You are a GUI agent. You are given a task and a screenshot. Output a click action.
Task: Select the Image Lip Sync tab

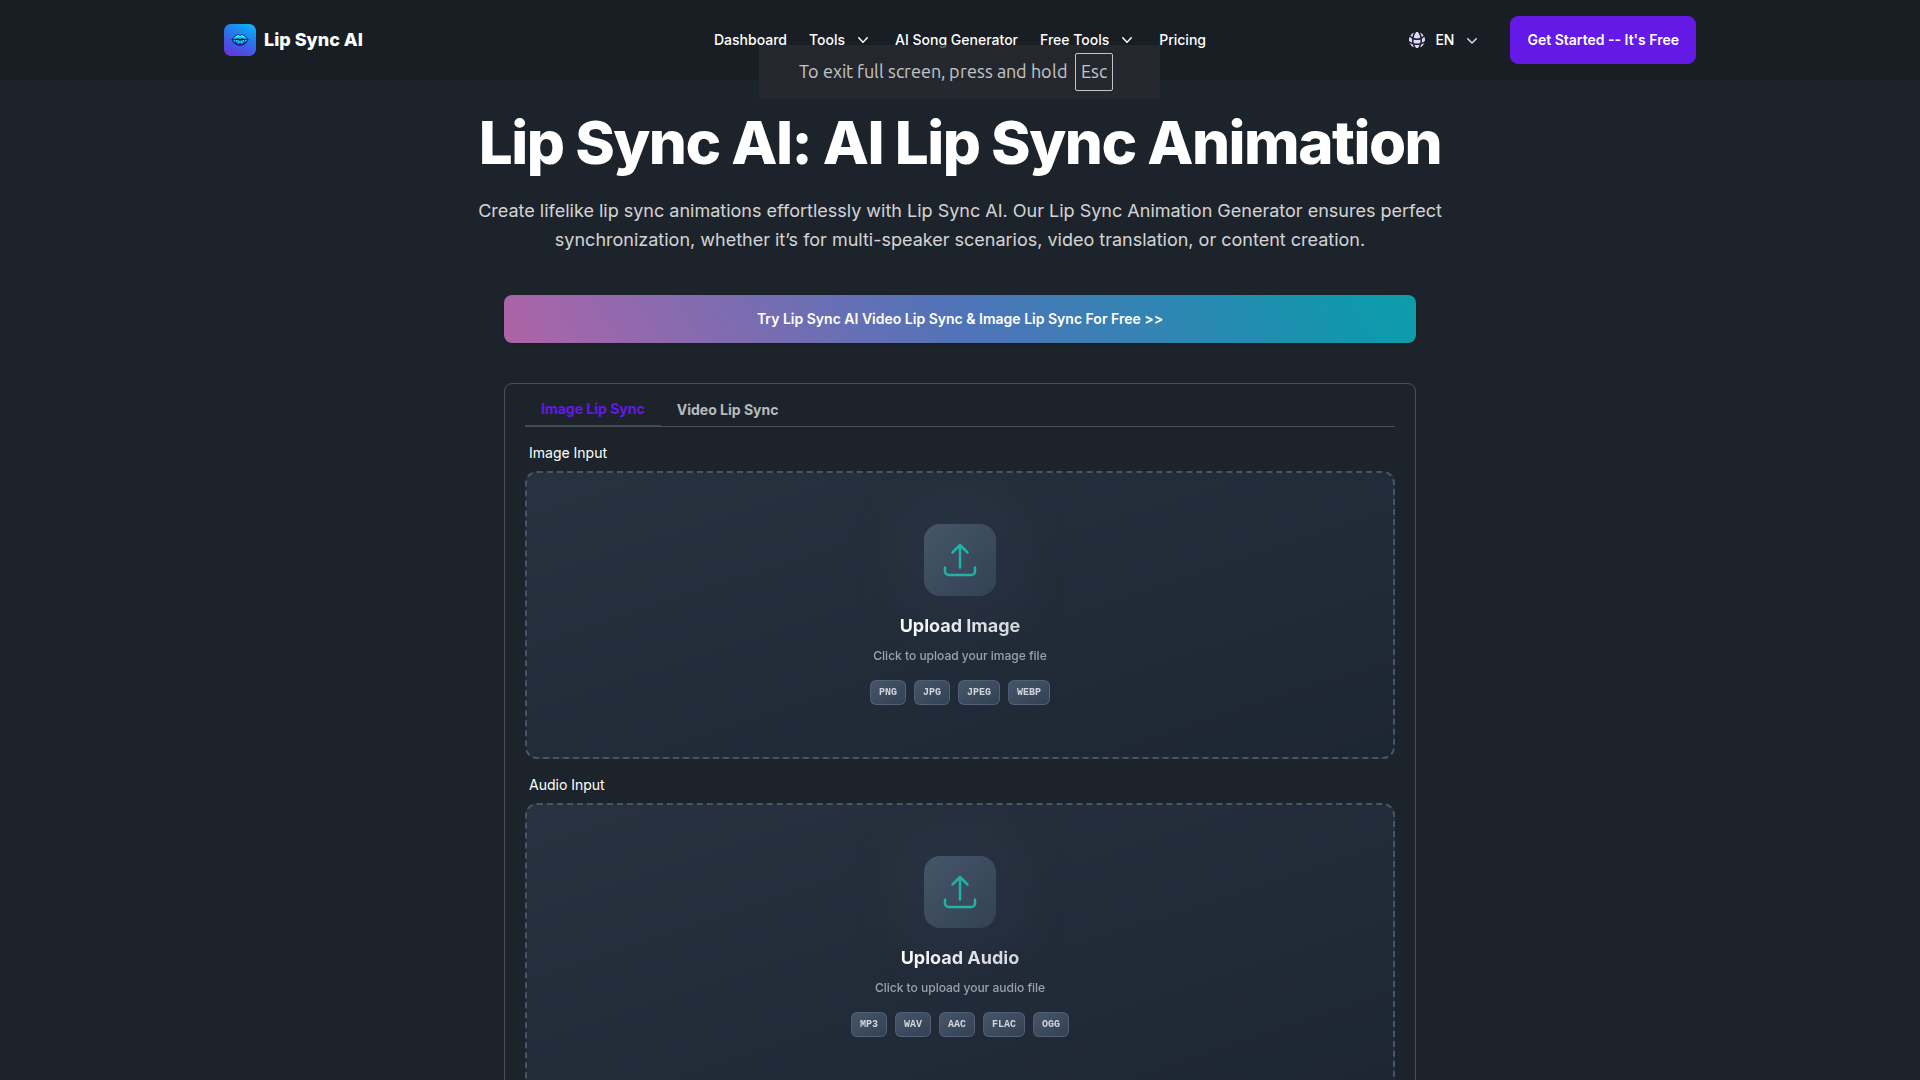(591, 409)
